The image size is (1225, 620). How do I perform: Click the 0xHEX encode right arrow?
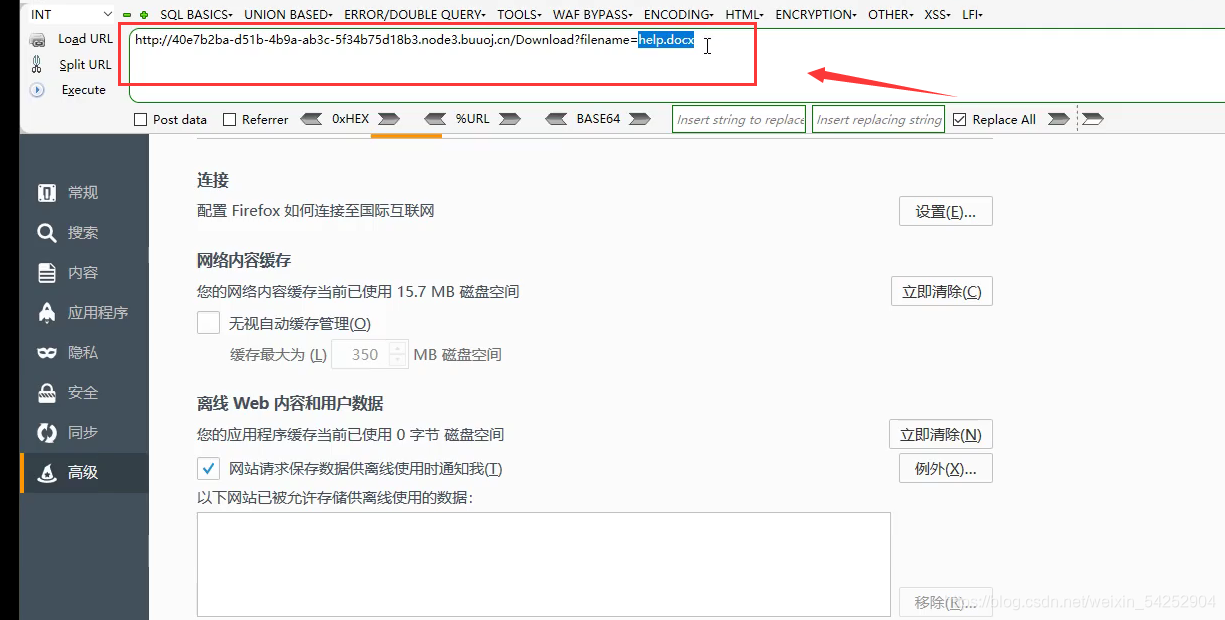click(x=389, y=119)
